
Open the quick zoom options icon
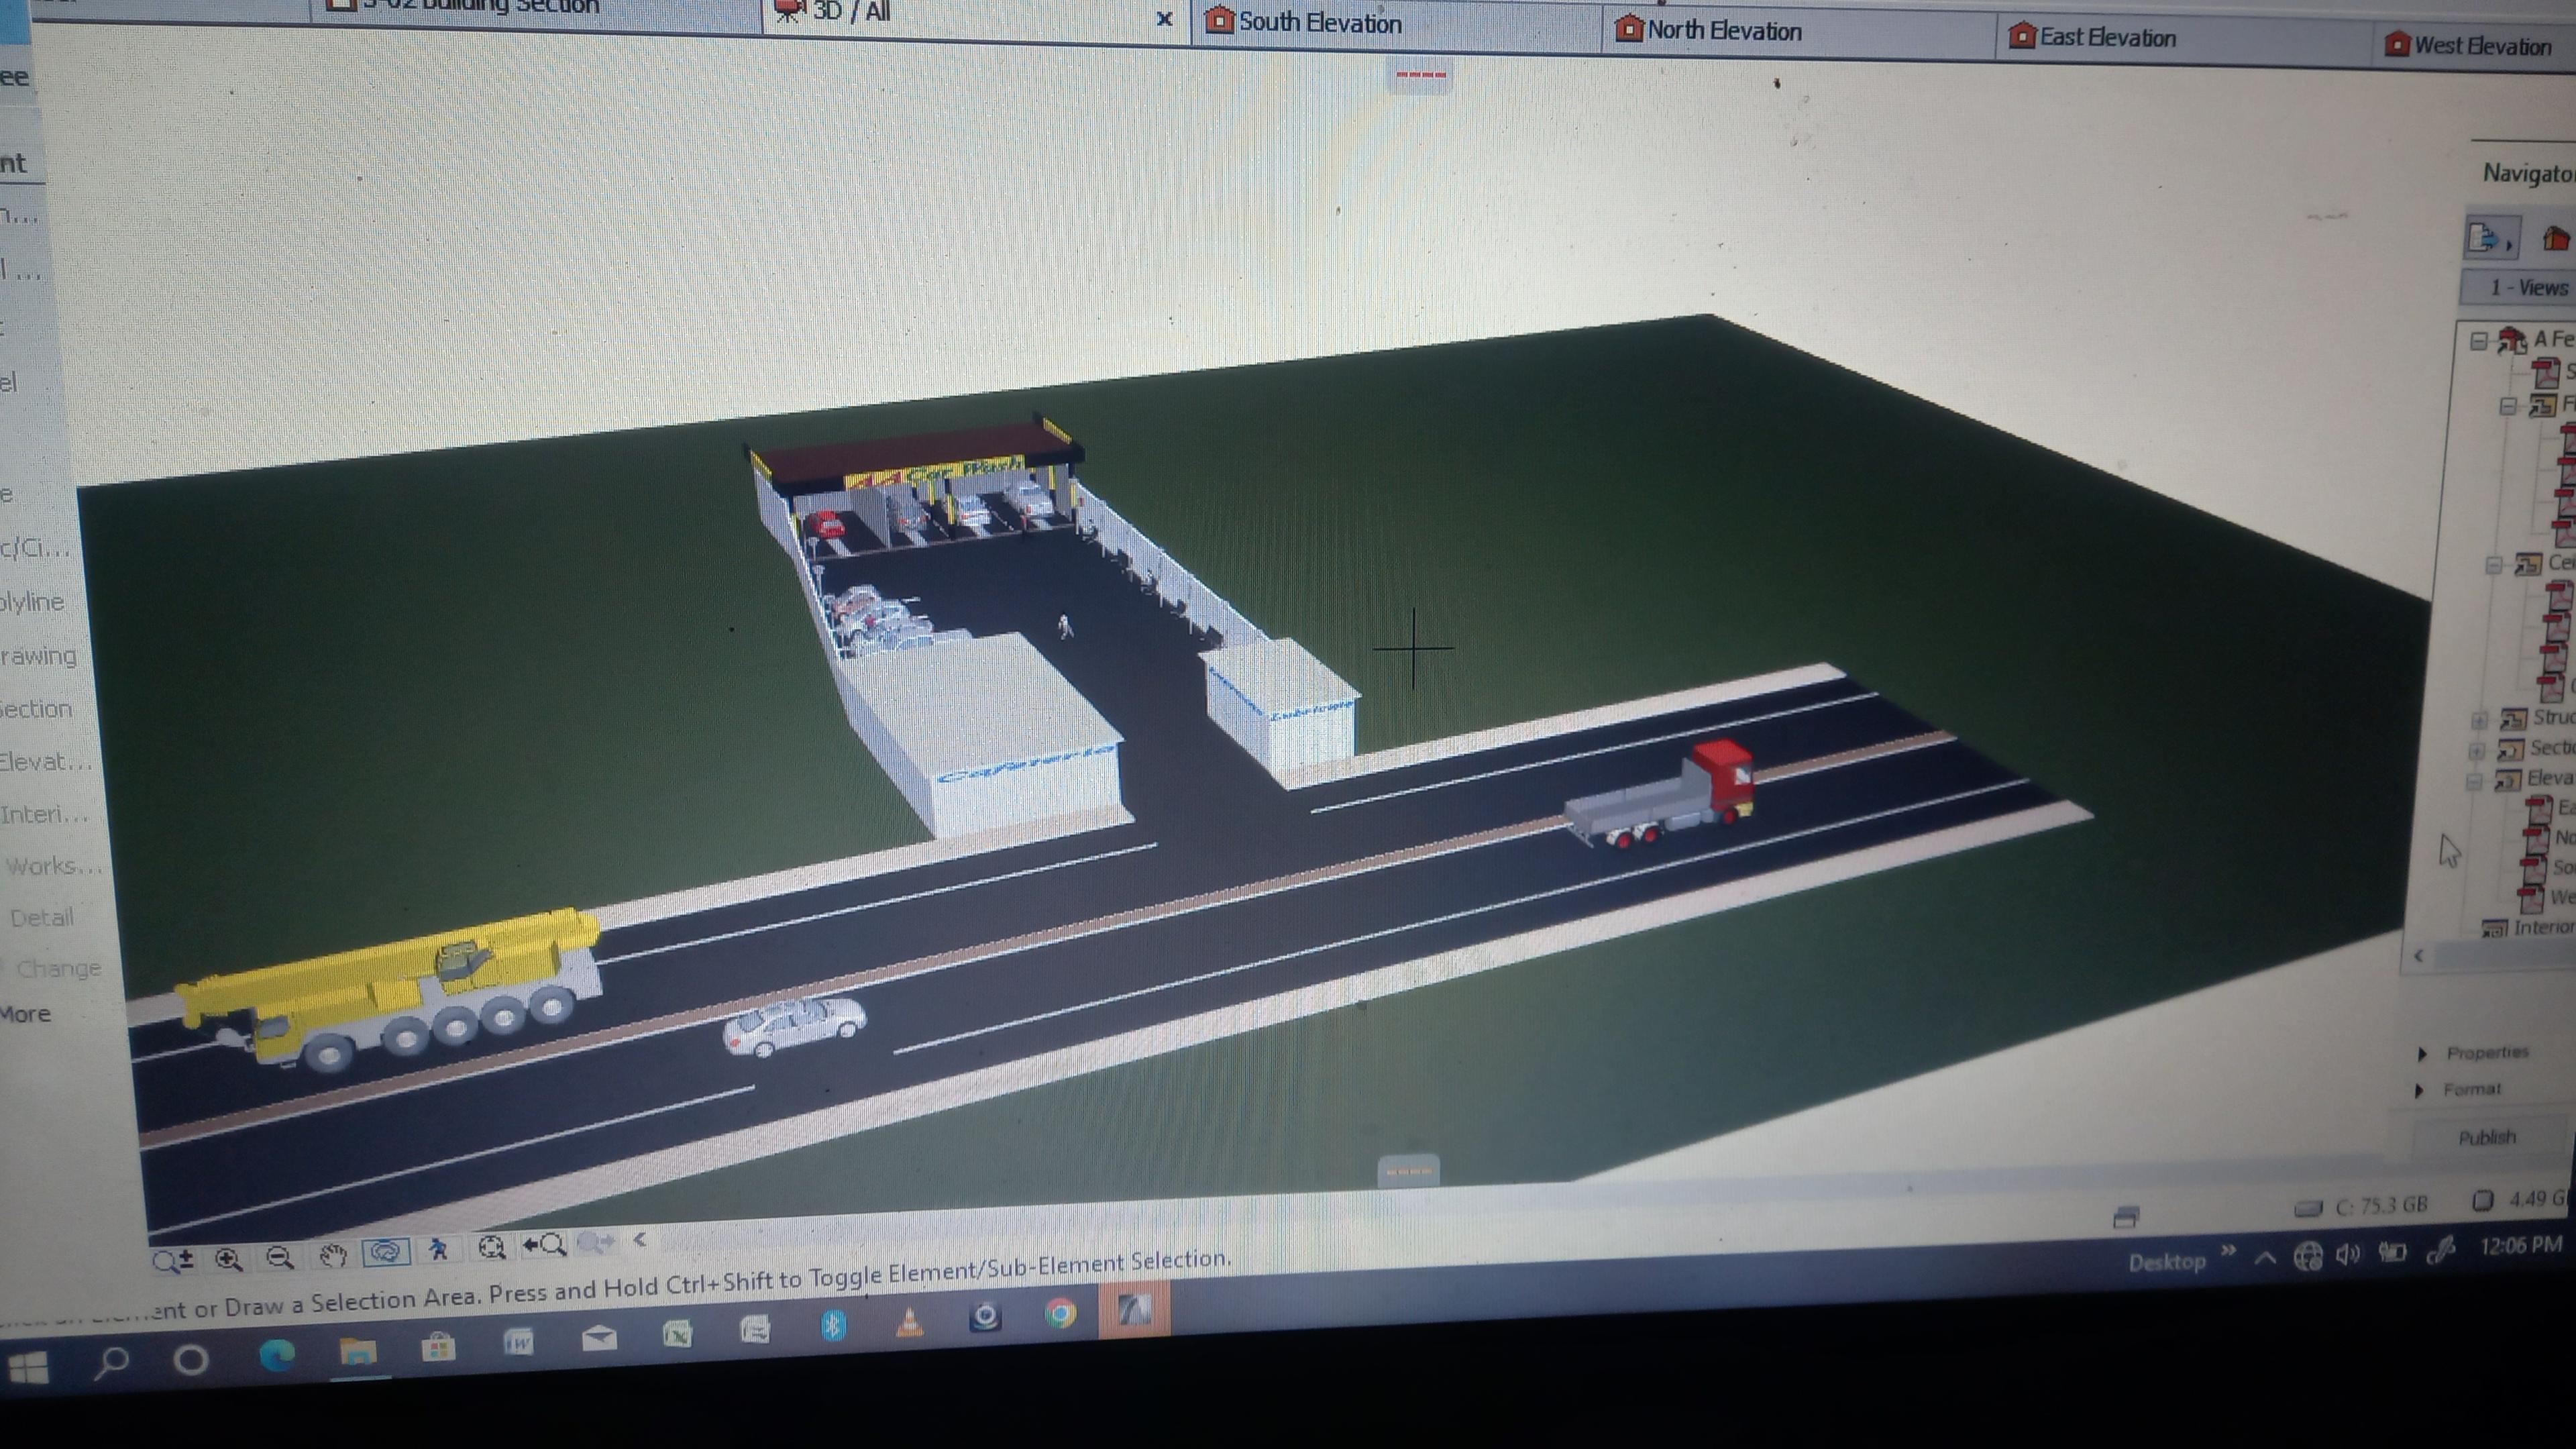click(172, 1261)
